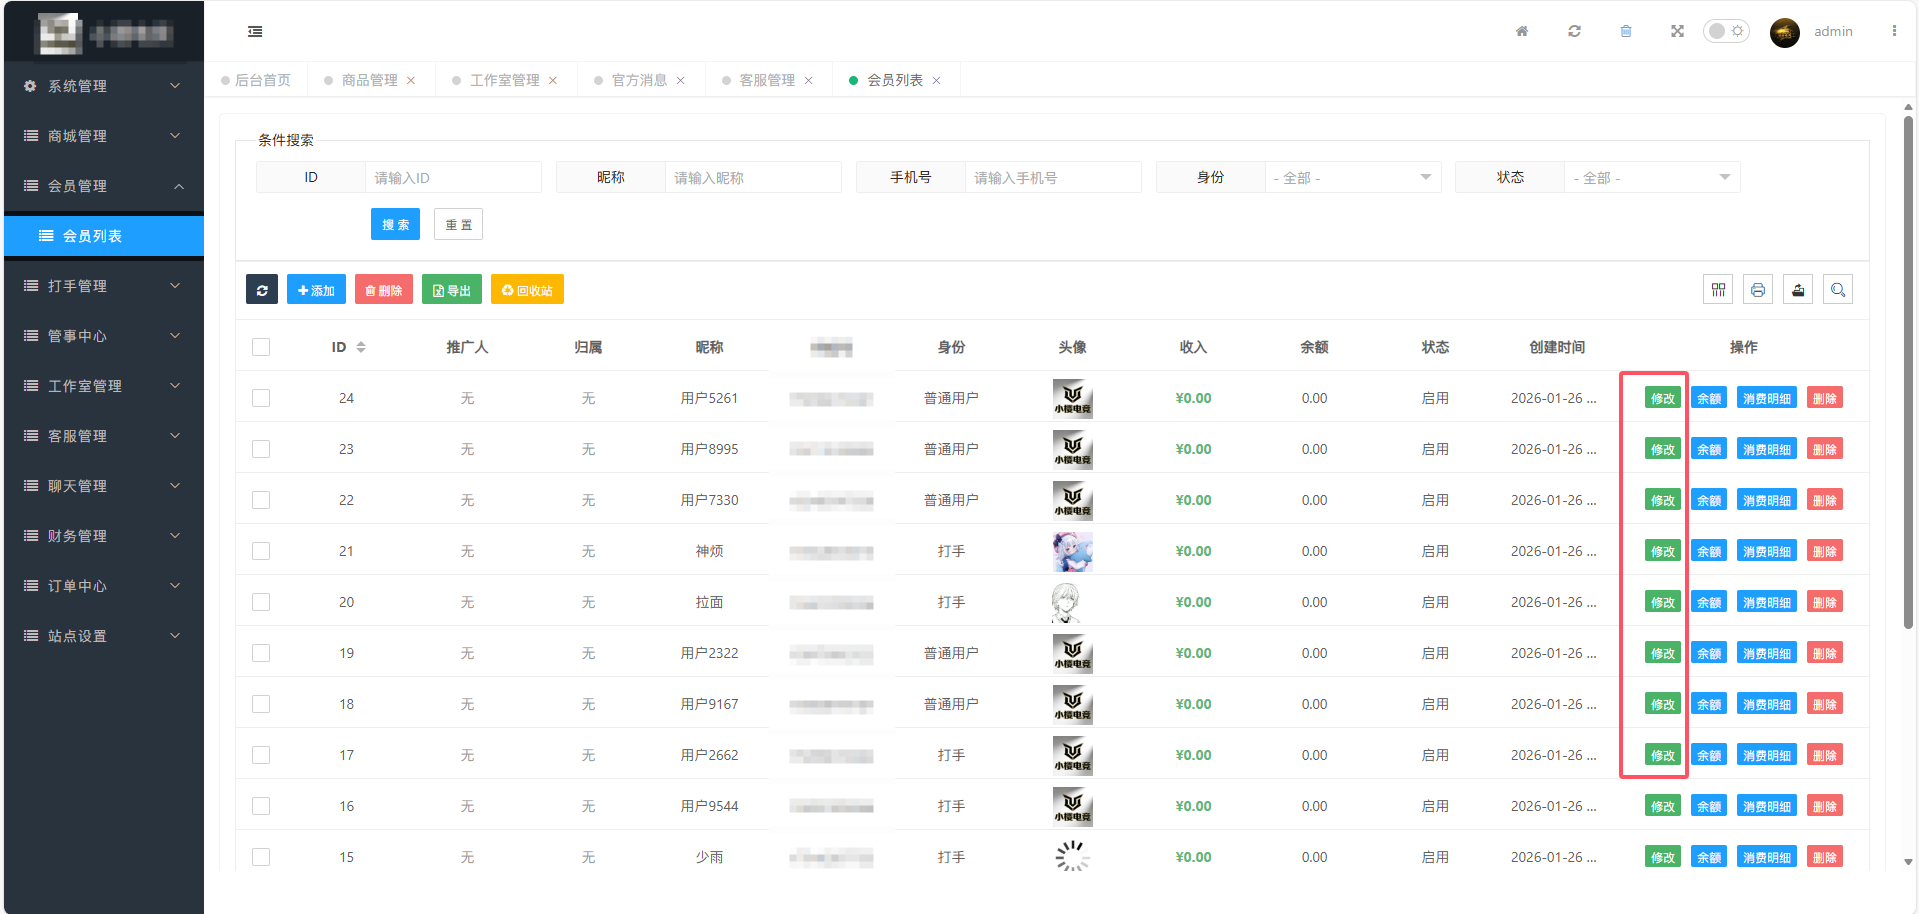Check the select-all checkbox in table header
Screen dimensions: 1919x914
coord(261,347)
